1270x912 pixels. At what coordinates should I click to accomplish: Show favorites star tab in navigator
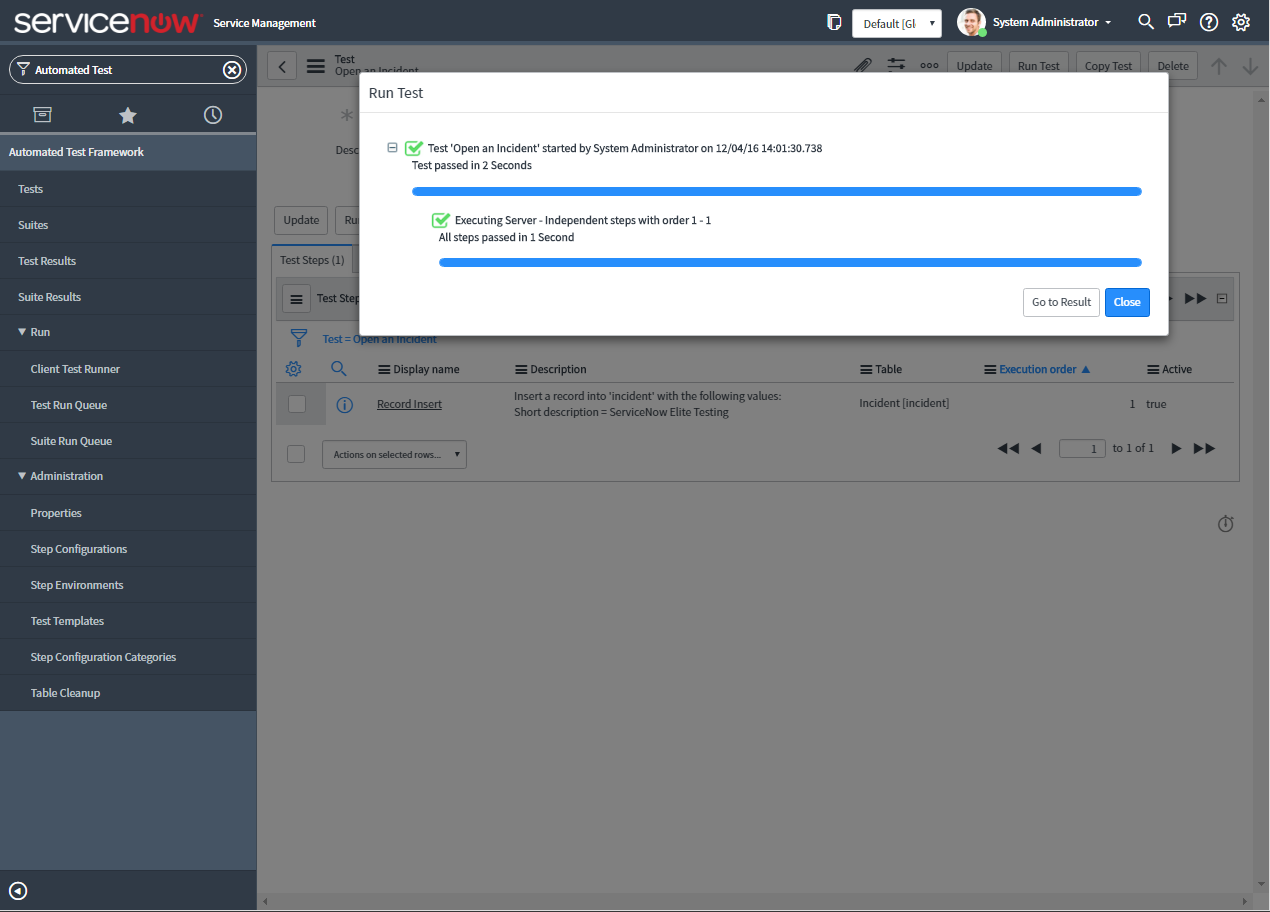tap(128, 115)
